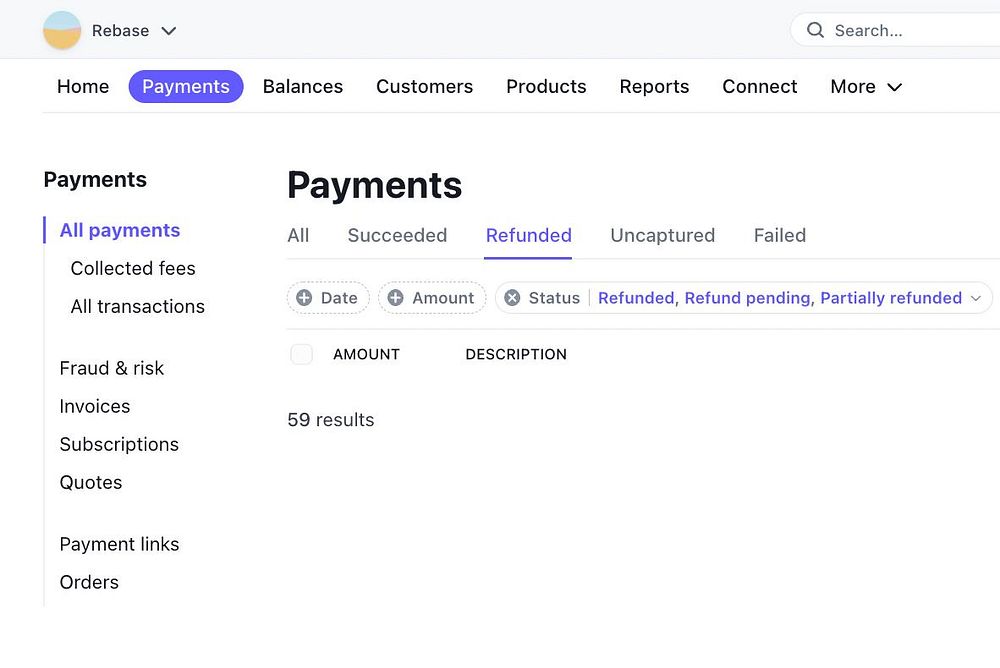Switch to the Succeeded tab
The height and width of the screenshot is (668, 1000).
click(397, 236)
